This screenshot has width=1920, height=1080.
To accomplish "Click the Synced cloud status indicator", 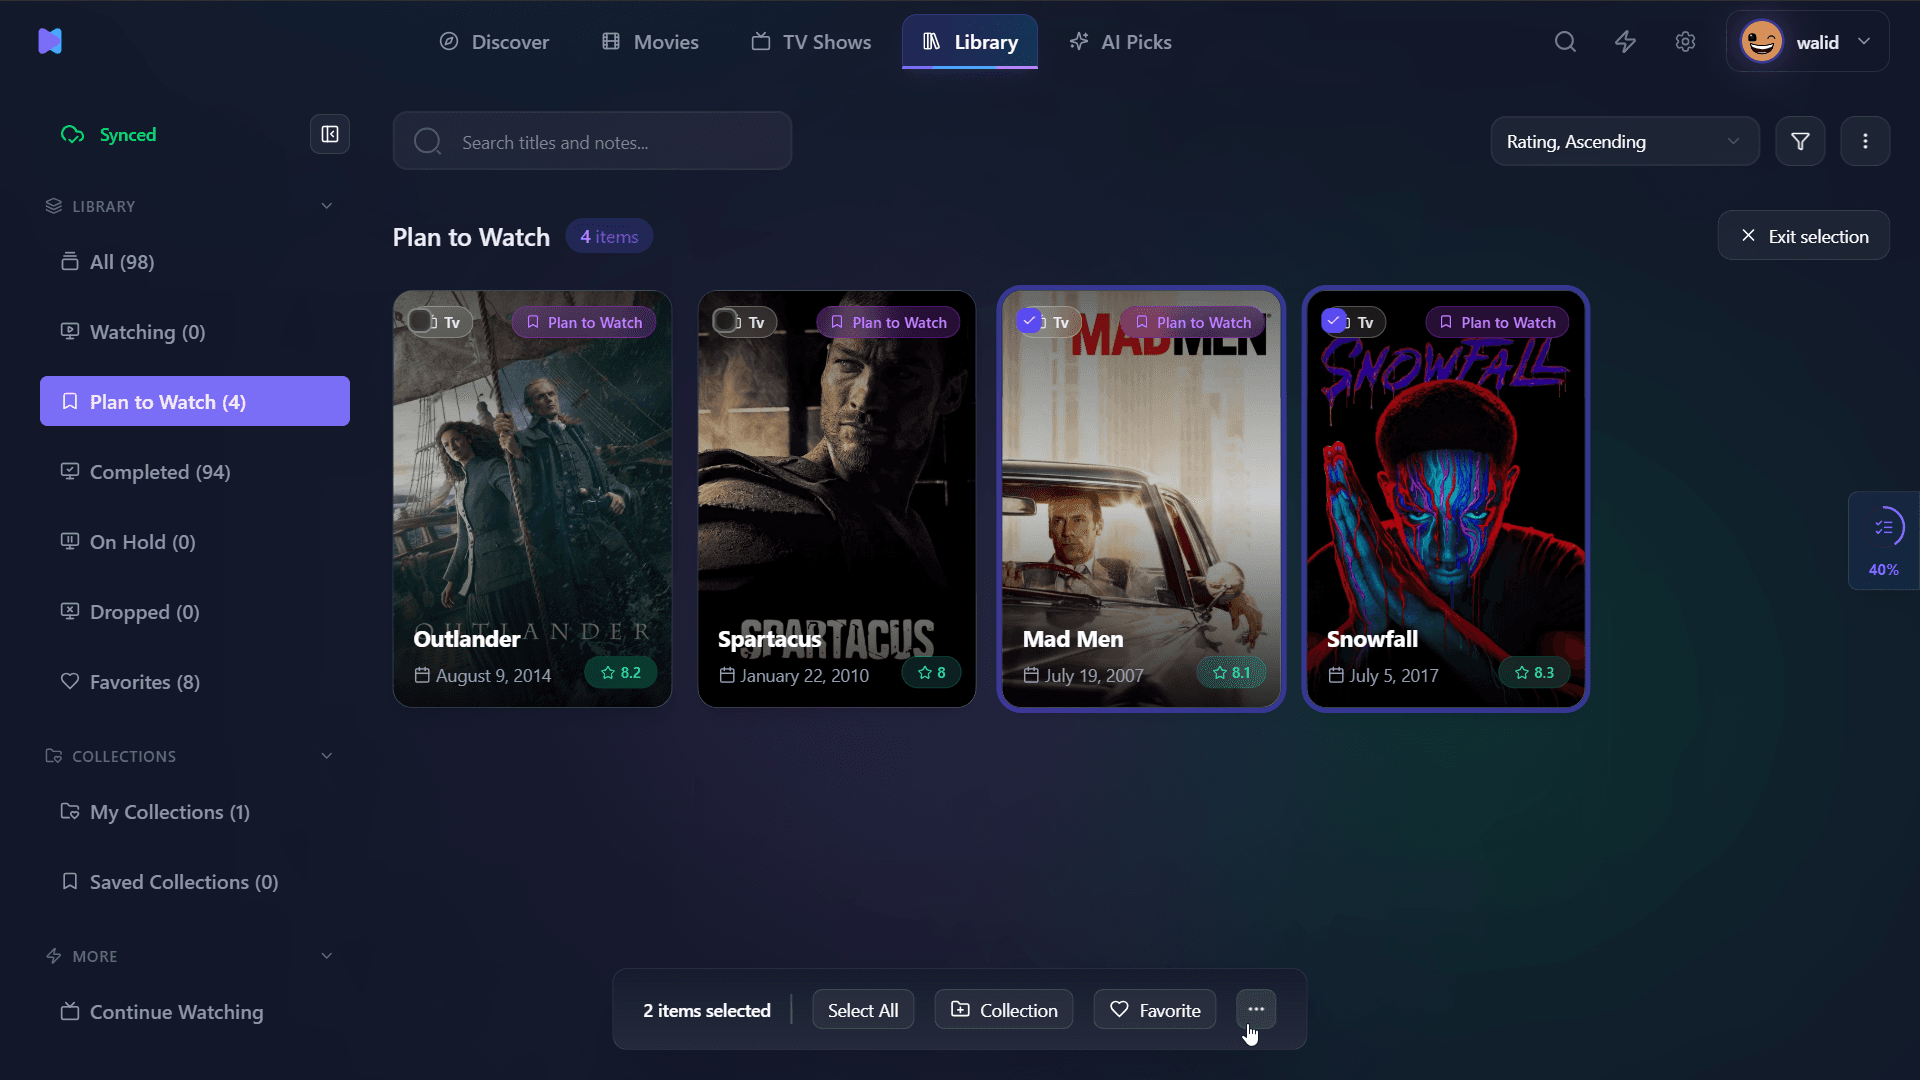I will tap(109, 135).
